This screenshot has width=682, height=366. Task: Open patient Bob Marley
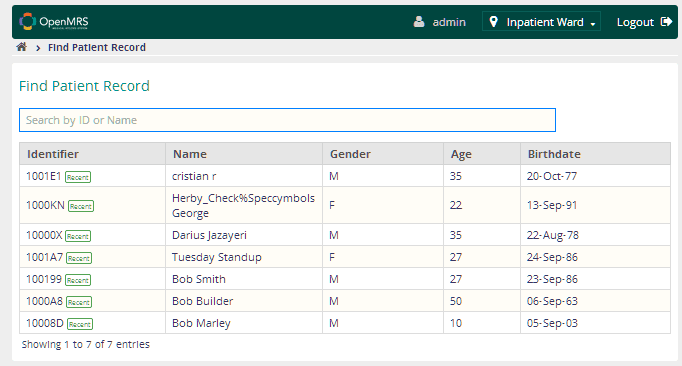click(x=201, y=323)
